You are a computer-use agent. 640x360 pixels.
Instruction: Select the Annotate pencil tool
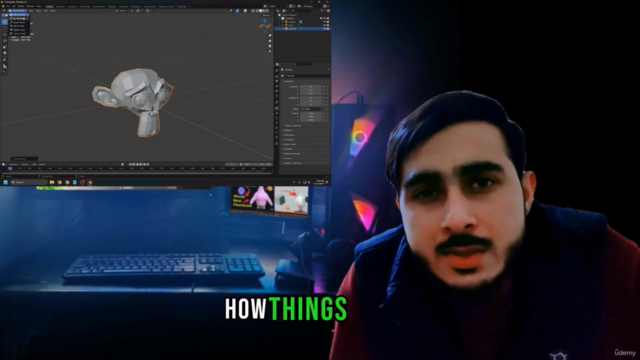[x=5, y=60]
